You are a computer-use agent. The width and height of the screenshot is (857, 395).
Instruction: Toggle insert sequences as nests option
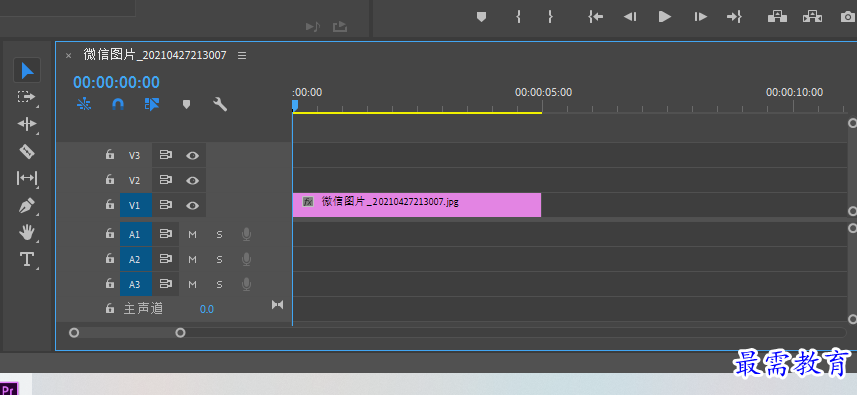point(84,104)
